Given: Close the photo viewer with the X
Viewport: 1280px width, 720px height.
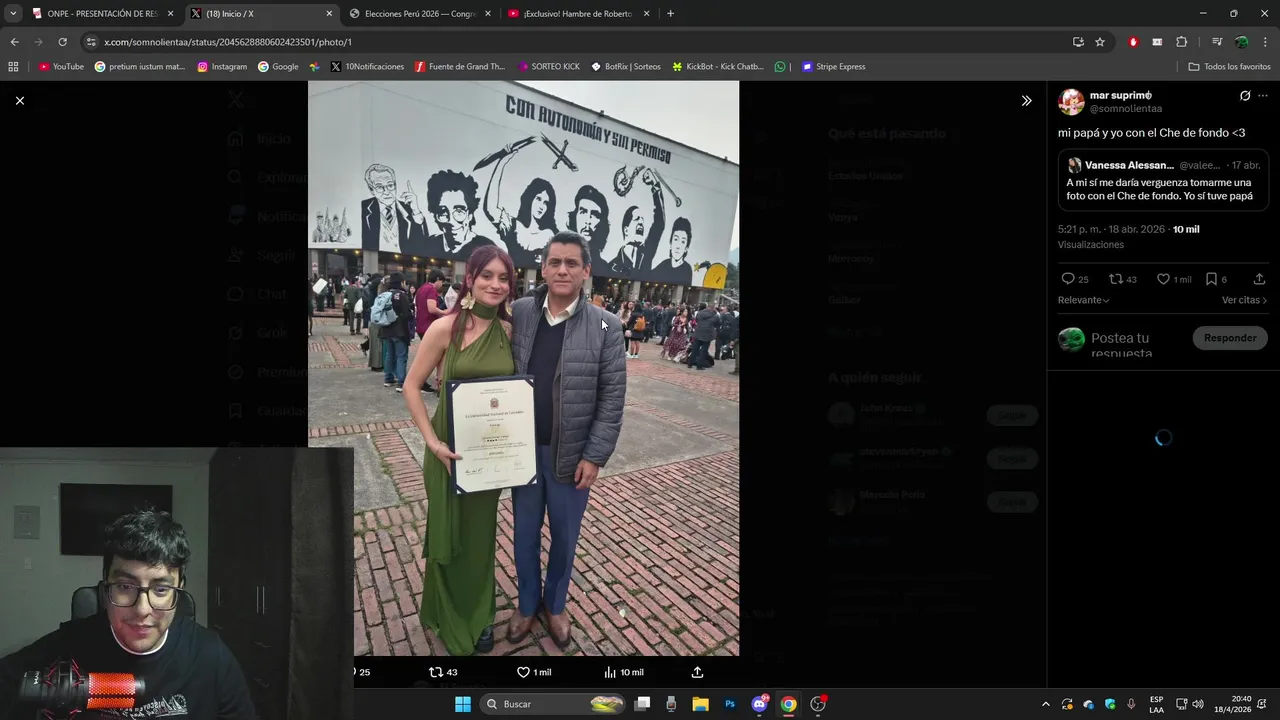Looking at the screenshot, I should coord(19,100).
